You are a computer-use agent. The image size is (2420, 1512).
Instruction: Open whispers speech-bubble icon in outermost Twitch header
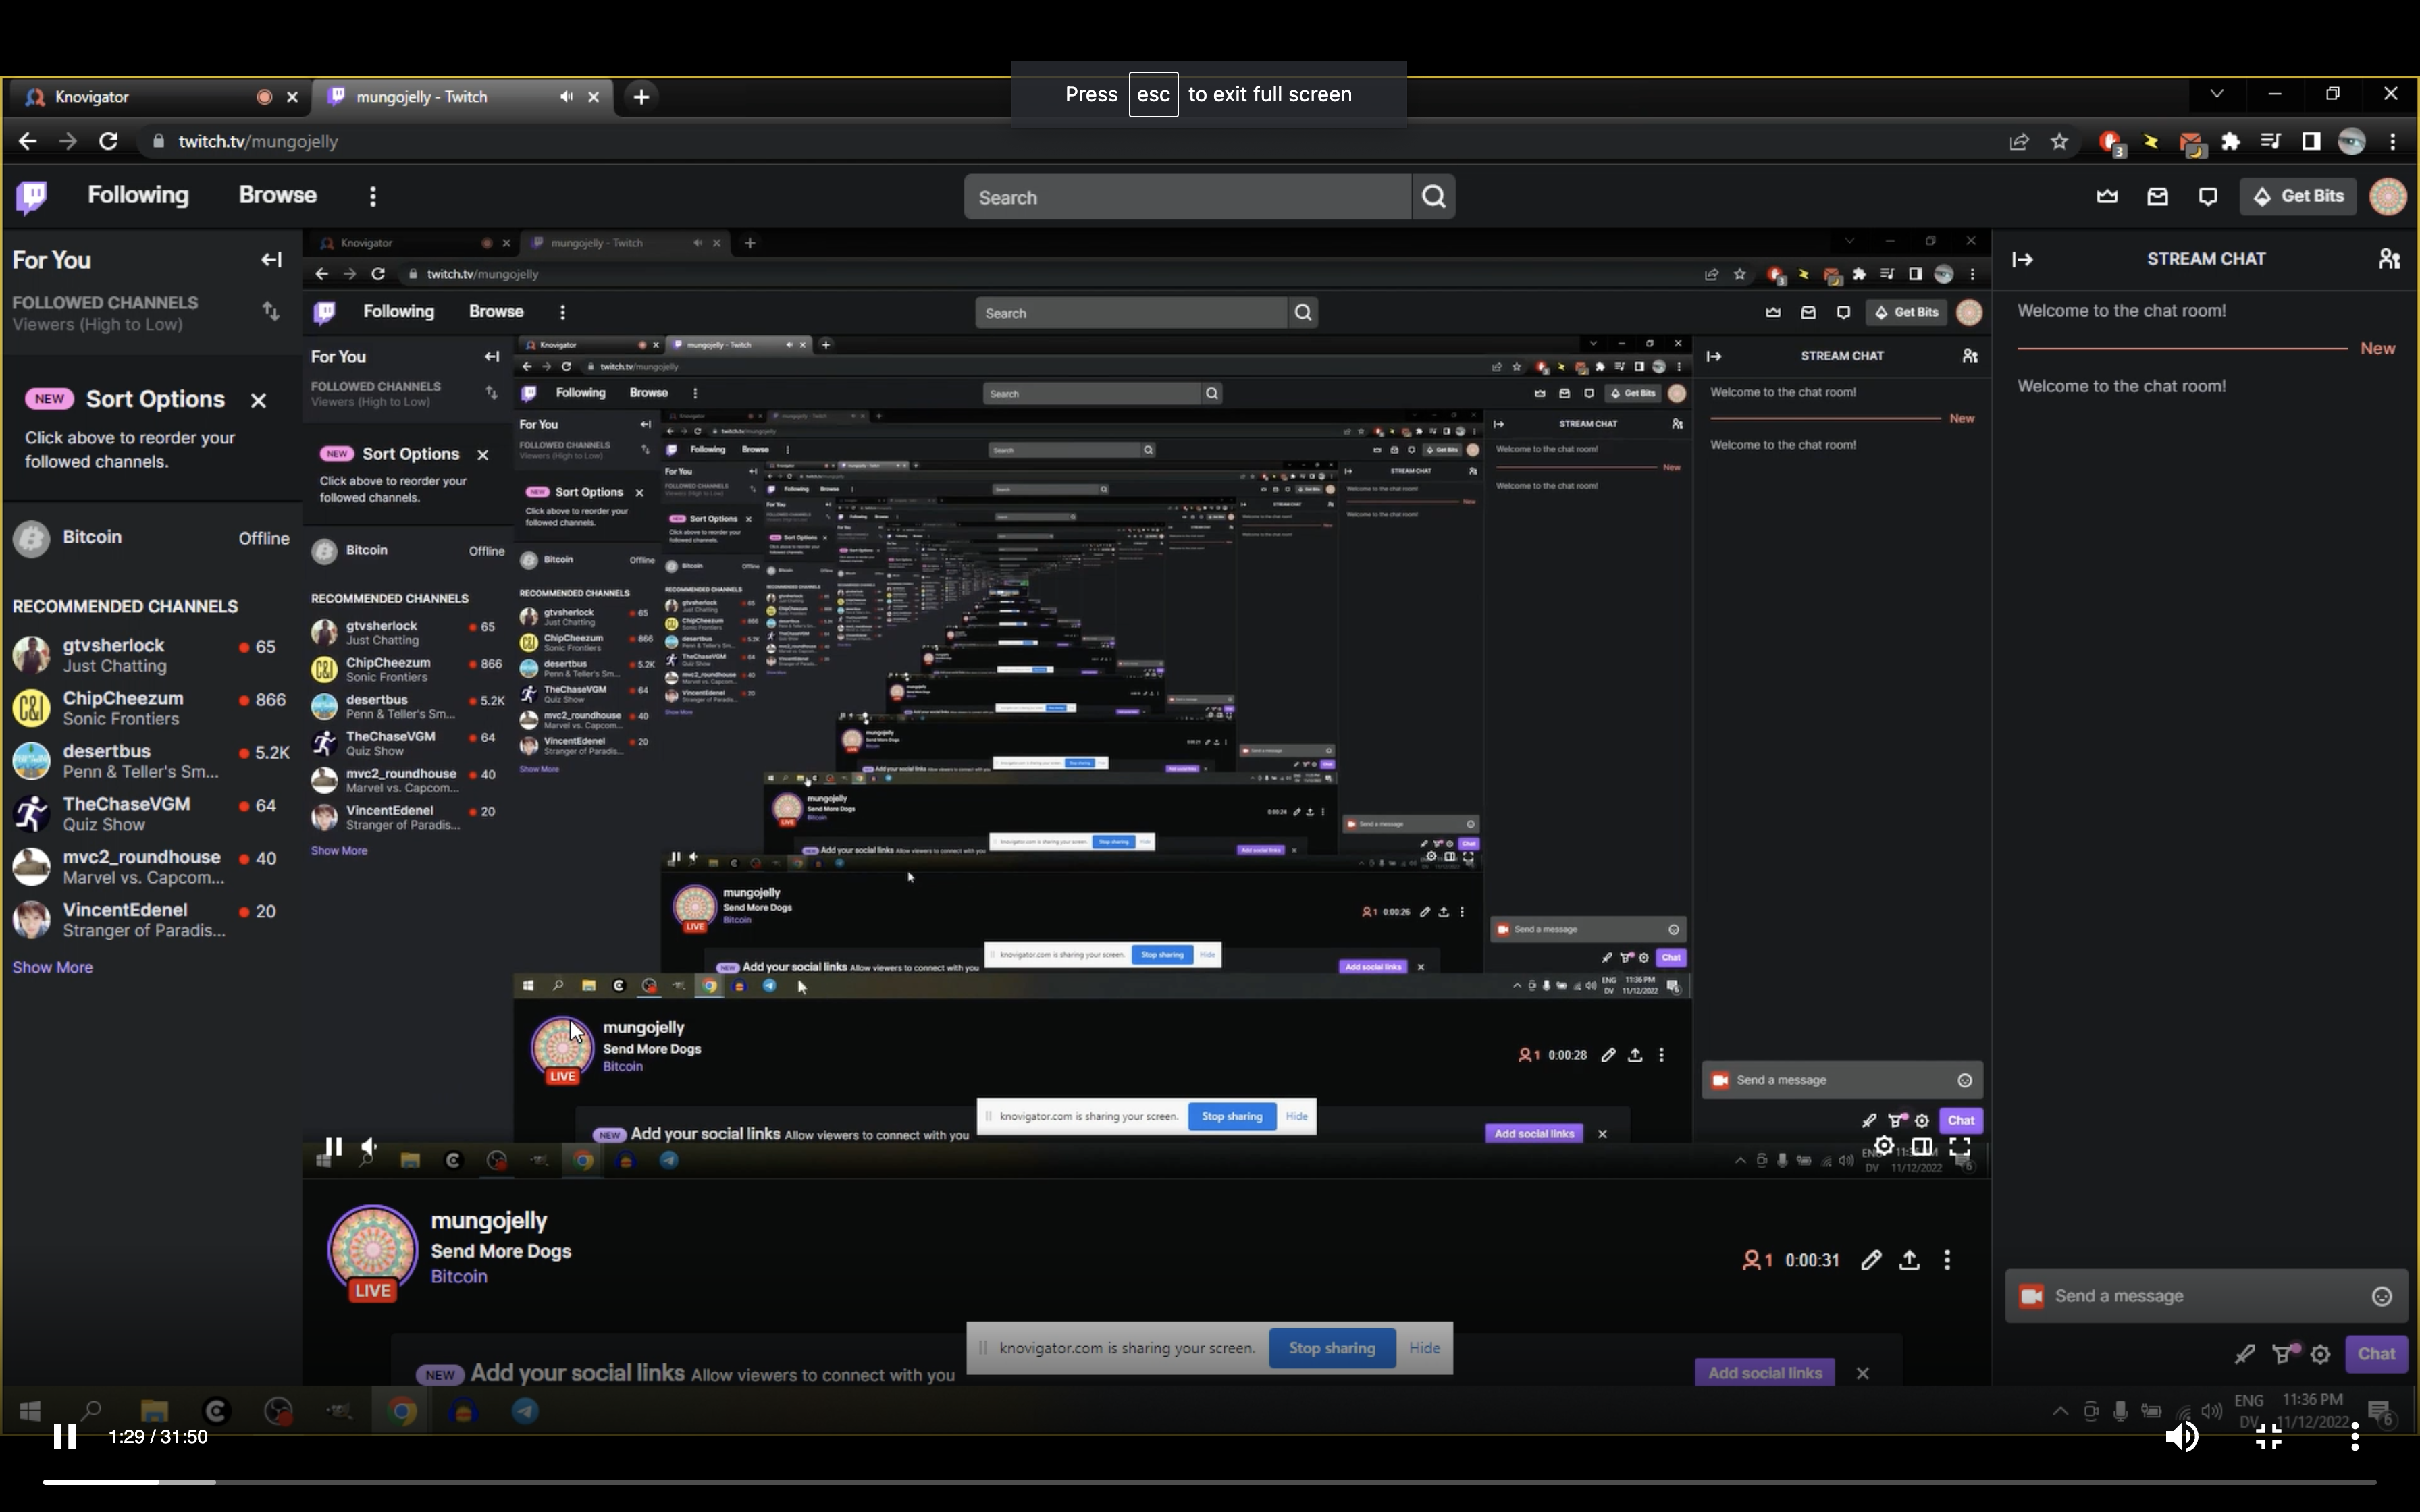[2208, 197]
